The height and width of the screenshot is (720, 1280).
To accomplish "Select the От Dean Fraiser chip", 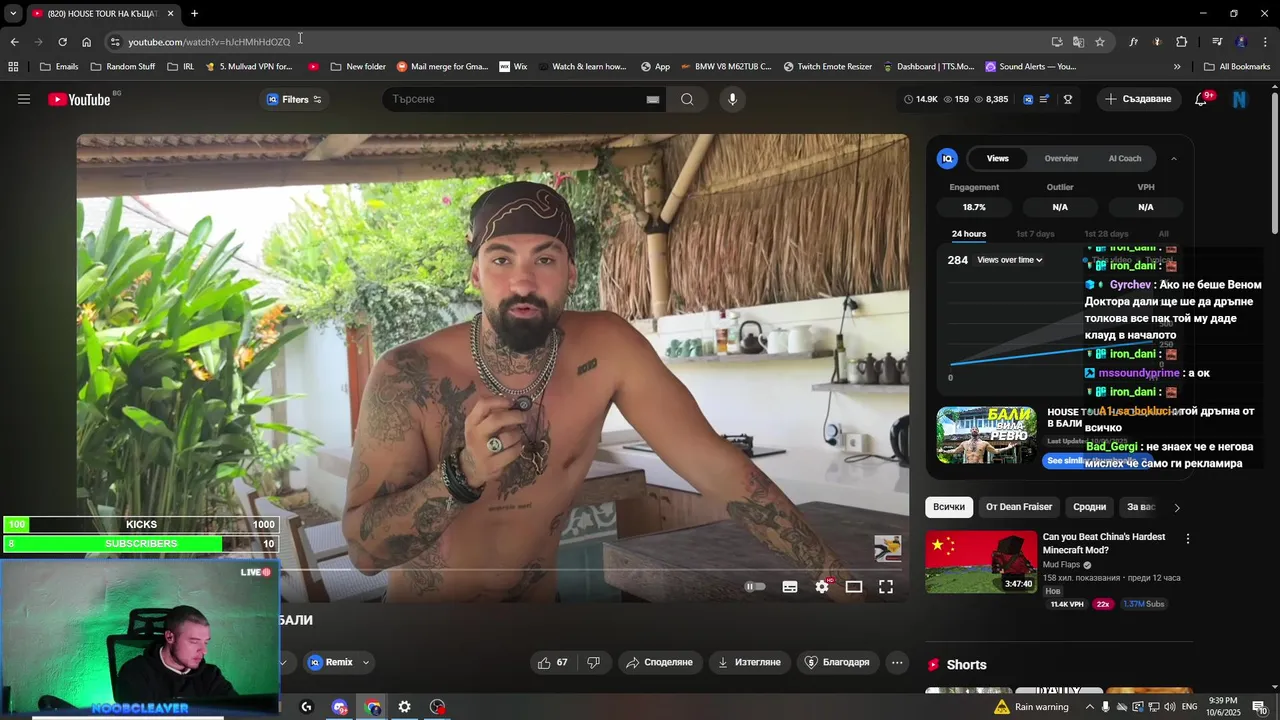I will [x=1019, y=507].
